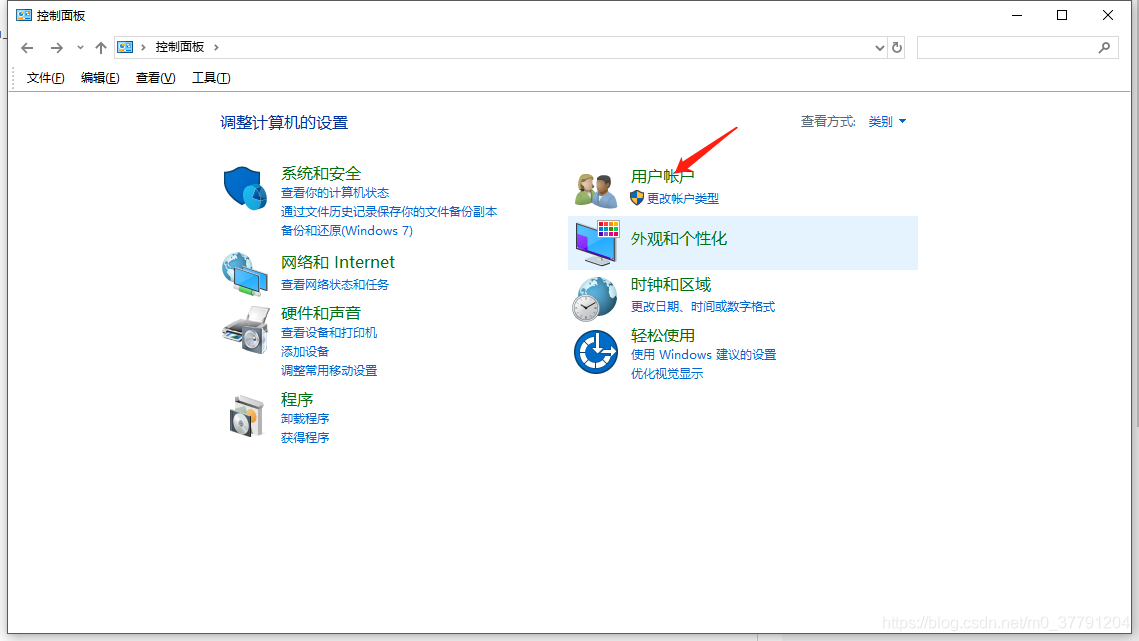The image size is (1139, 641).
Task: Click 卸载程序 link
Action: 305,419
